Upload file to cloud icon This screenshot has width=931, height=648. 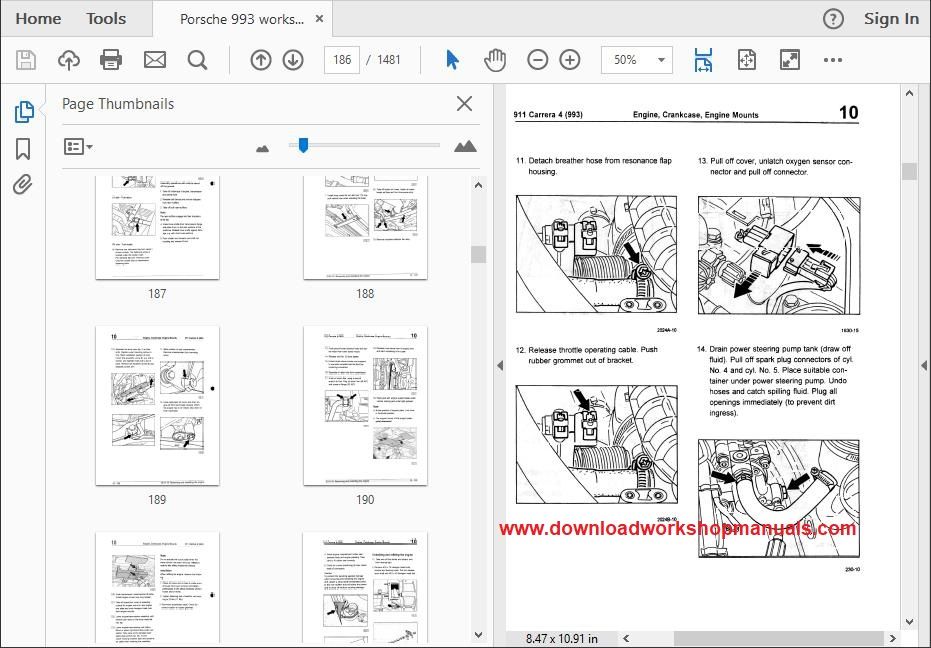(x=69, y=60)
